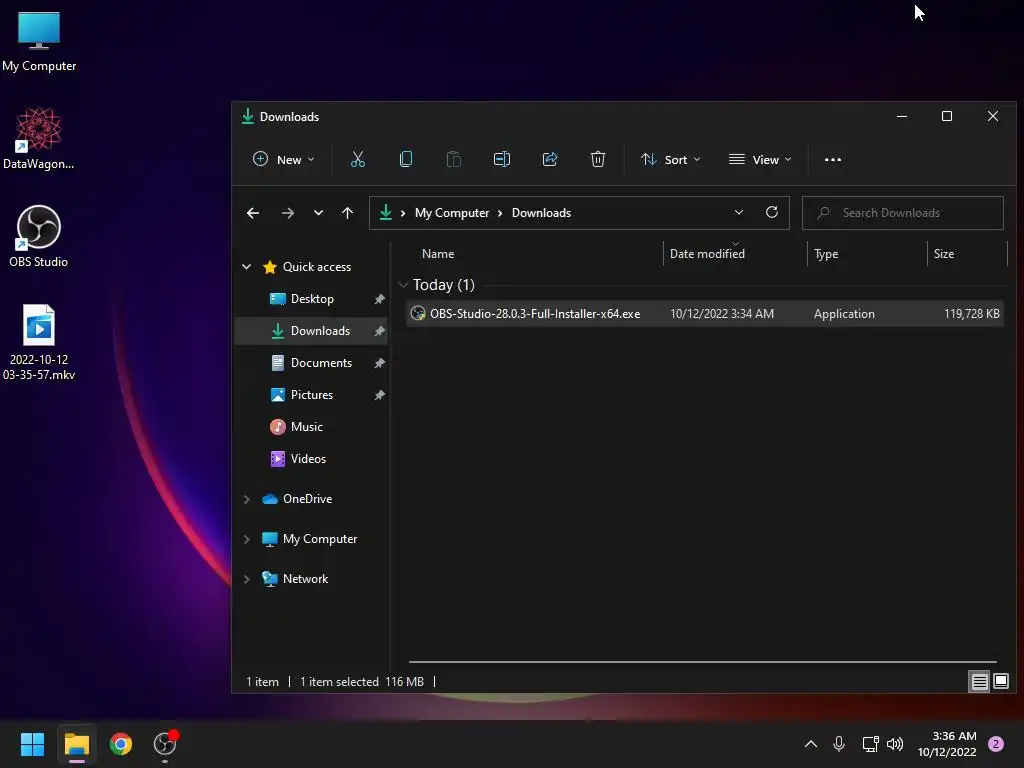This screenshot has width=1024, height=768.
Task: Click the volume speaker tray icon
Action: pos(895,744)
